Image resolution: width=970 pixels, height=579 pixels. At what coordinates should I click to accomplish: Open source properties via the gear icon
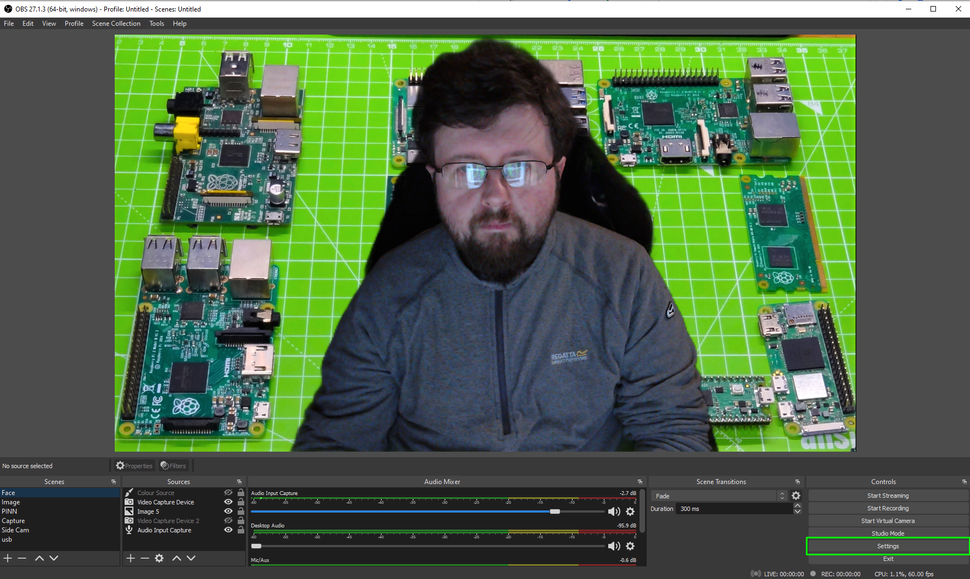click(158, 558)
